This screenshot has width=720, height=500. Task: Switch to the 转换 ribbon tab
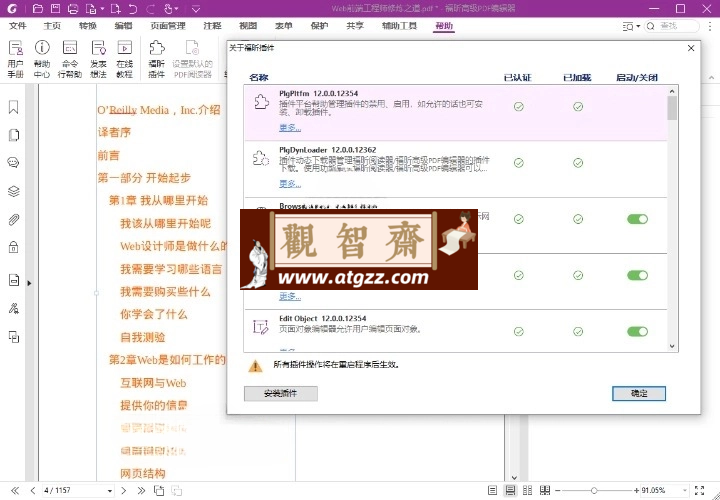pyautogui.click(x=88, y=26)
